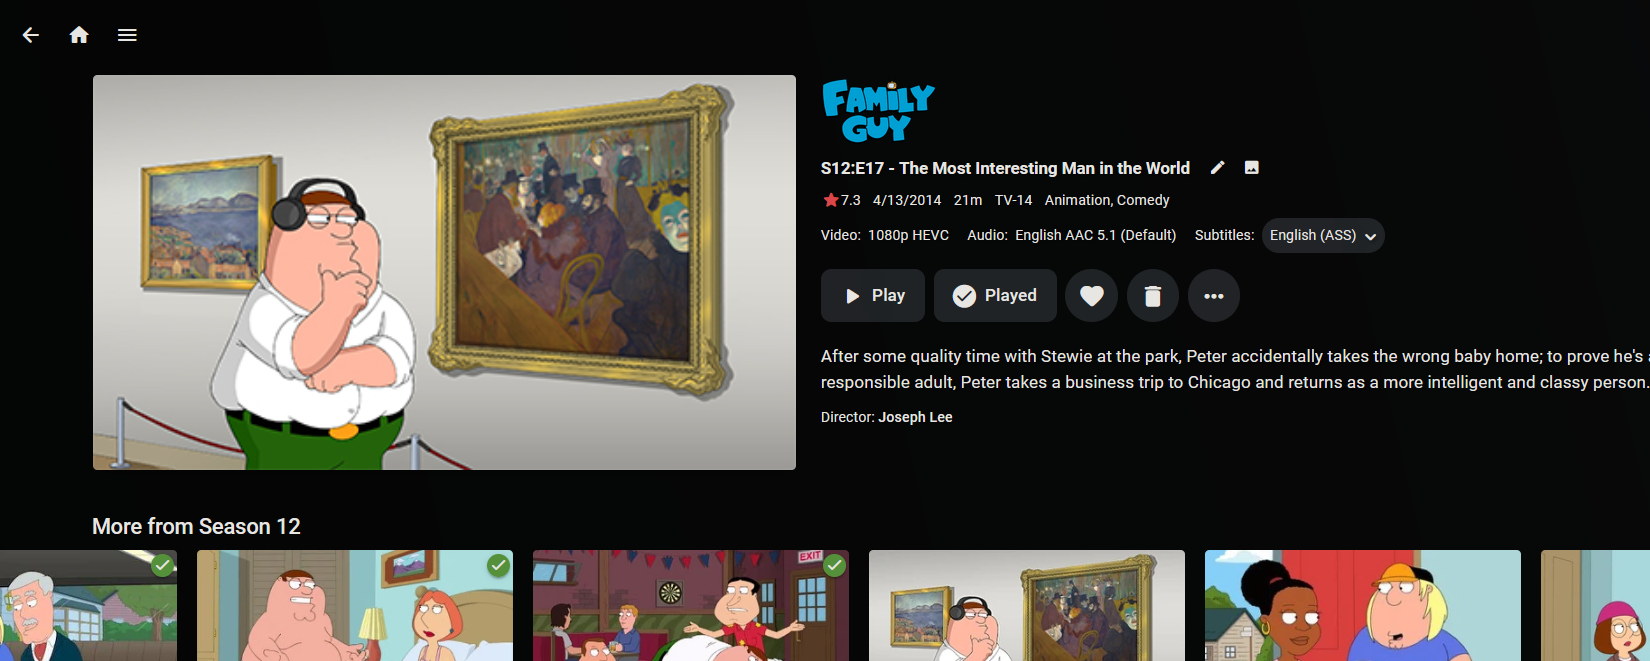Image resolution: width=1650 pixels, height=661 pixels.
Task: Edit metadata with the pencil icon
Action: coord(1217,168)
